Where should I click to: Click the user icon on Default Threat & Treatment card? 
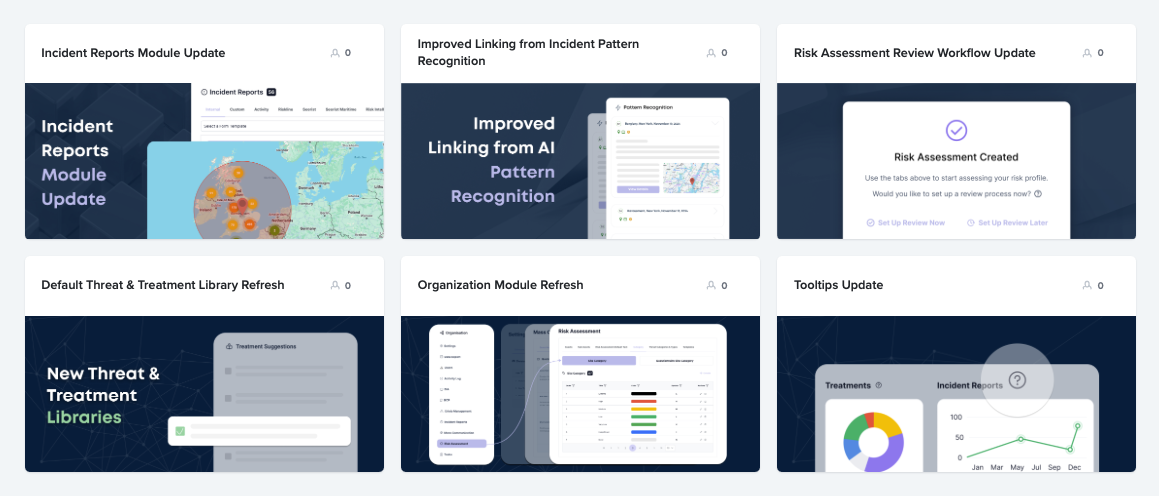coord(335,285)
